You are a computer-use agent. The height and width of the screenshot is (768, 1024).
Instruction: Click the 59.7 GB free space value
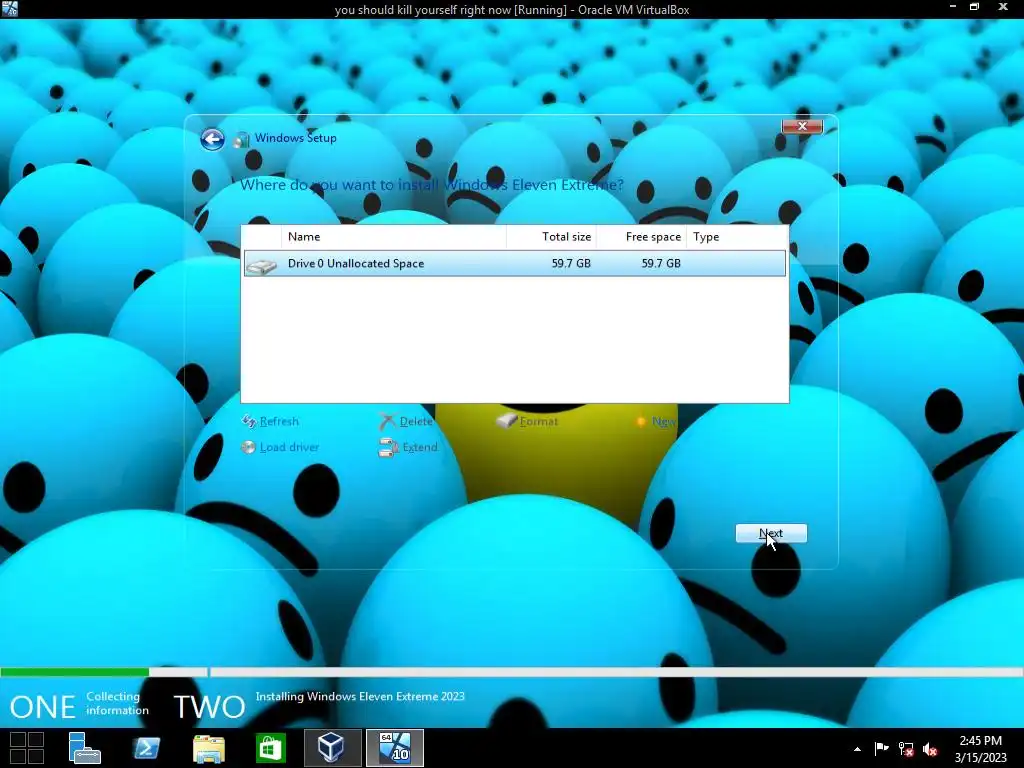(x=661, y=263)
